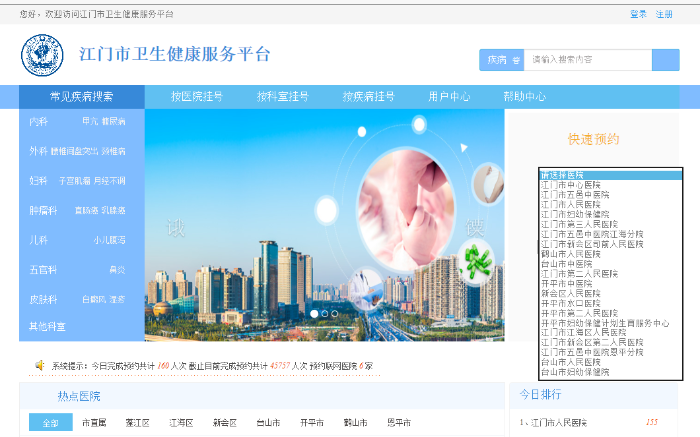Screen dimensions: 700x437
Task: Select the 全部 hospital area tab
Action: click(x=50, y=422)
